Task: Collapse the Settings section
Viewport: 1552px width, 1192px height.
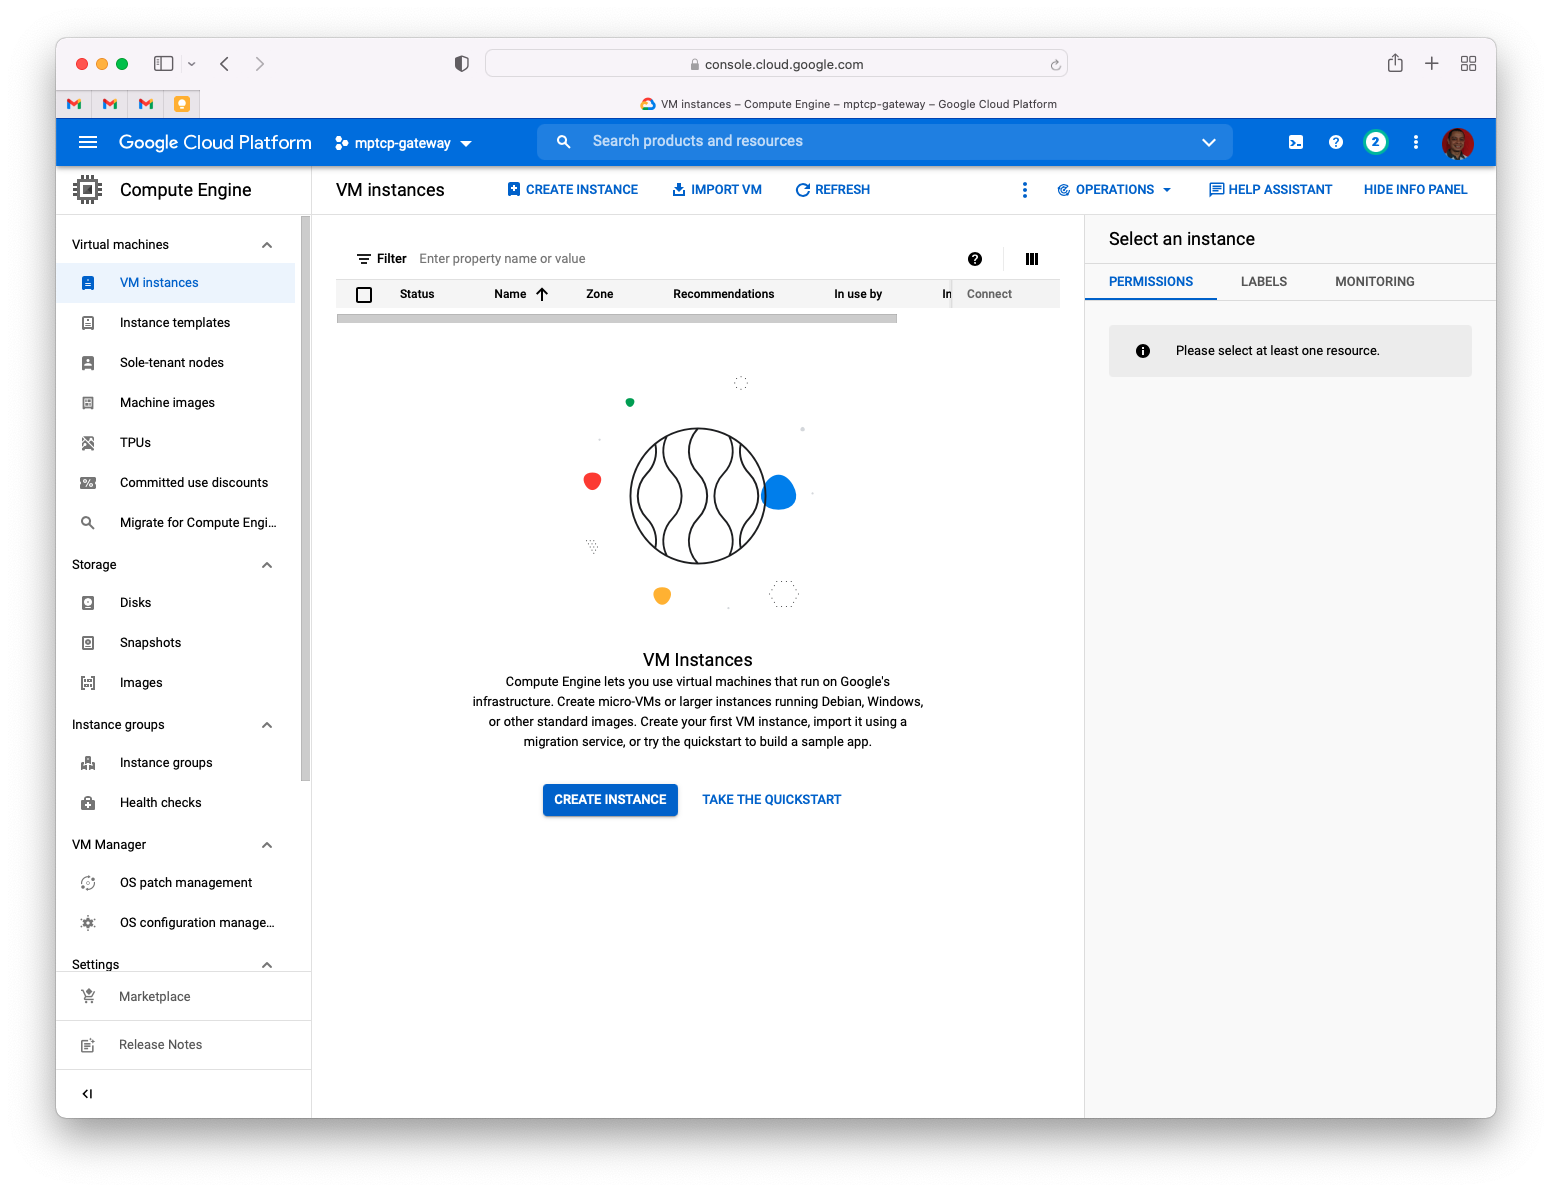Action: 267,965
